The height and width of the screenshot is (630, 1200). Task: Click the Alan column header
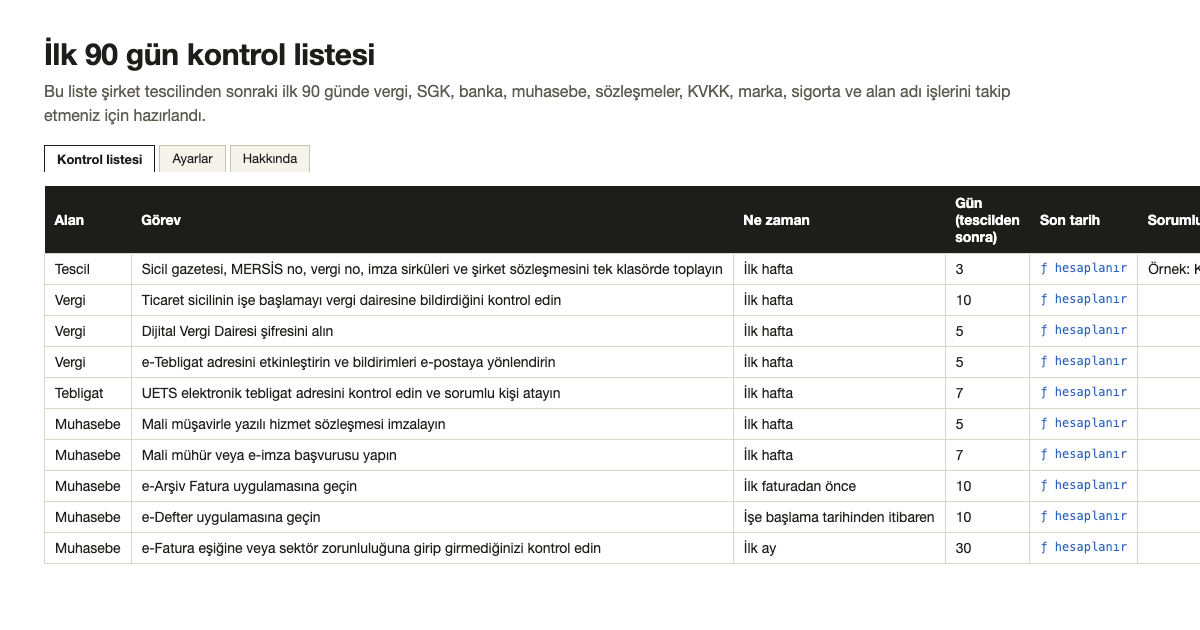click(88, 220)
